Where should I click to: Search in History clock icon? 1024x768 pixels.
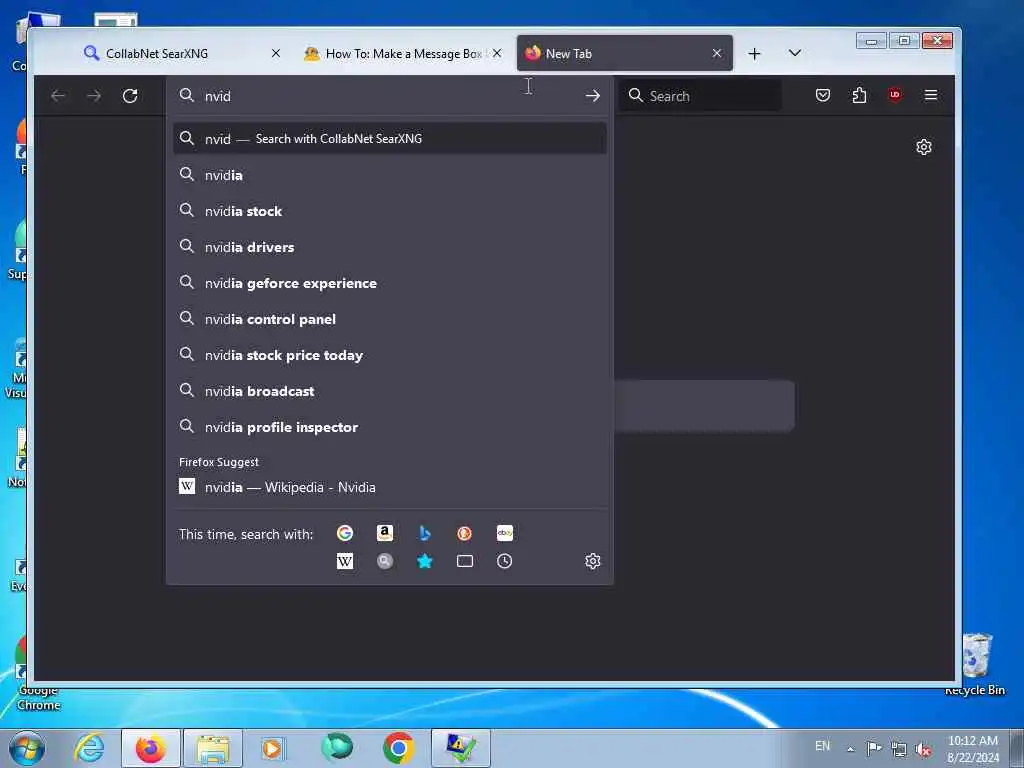505,561
